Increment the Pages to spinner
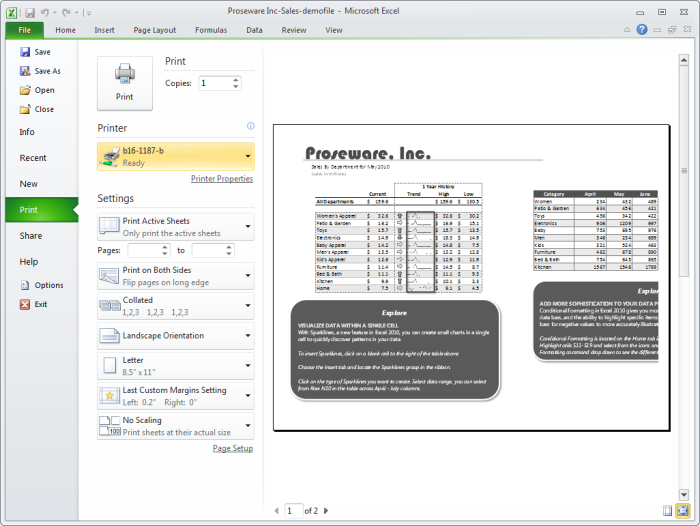The image size is (700, 526). point(229,247)
